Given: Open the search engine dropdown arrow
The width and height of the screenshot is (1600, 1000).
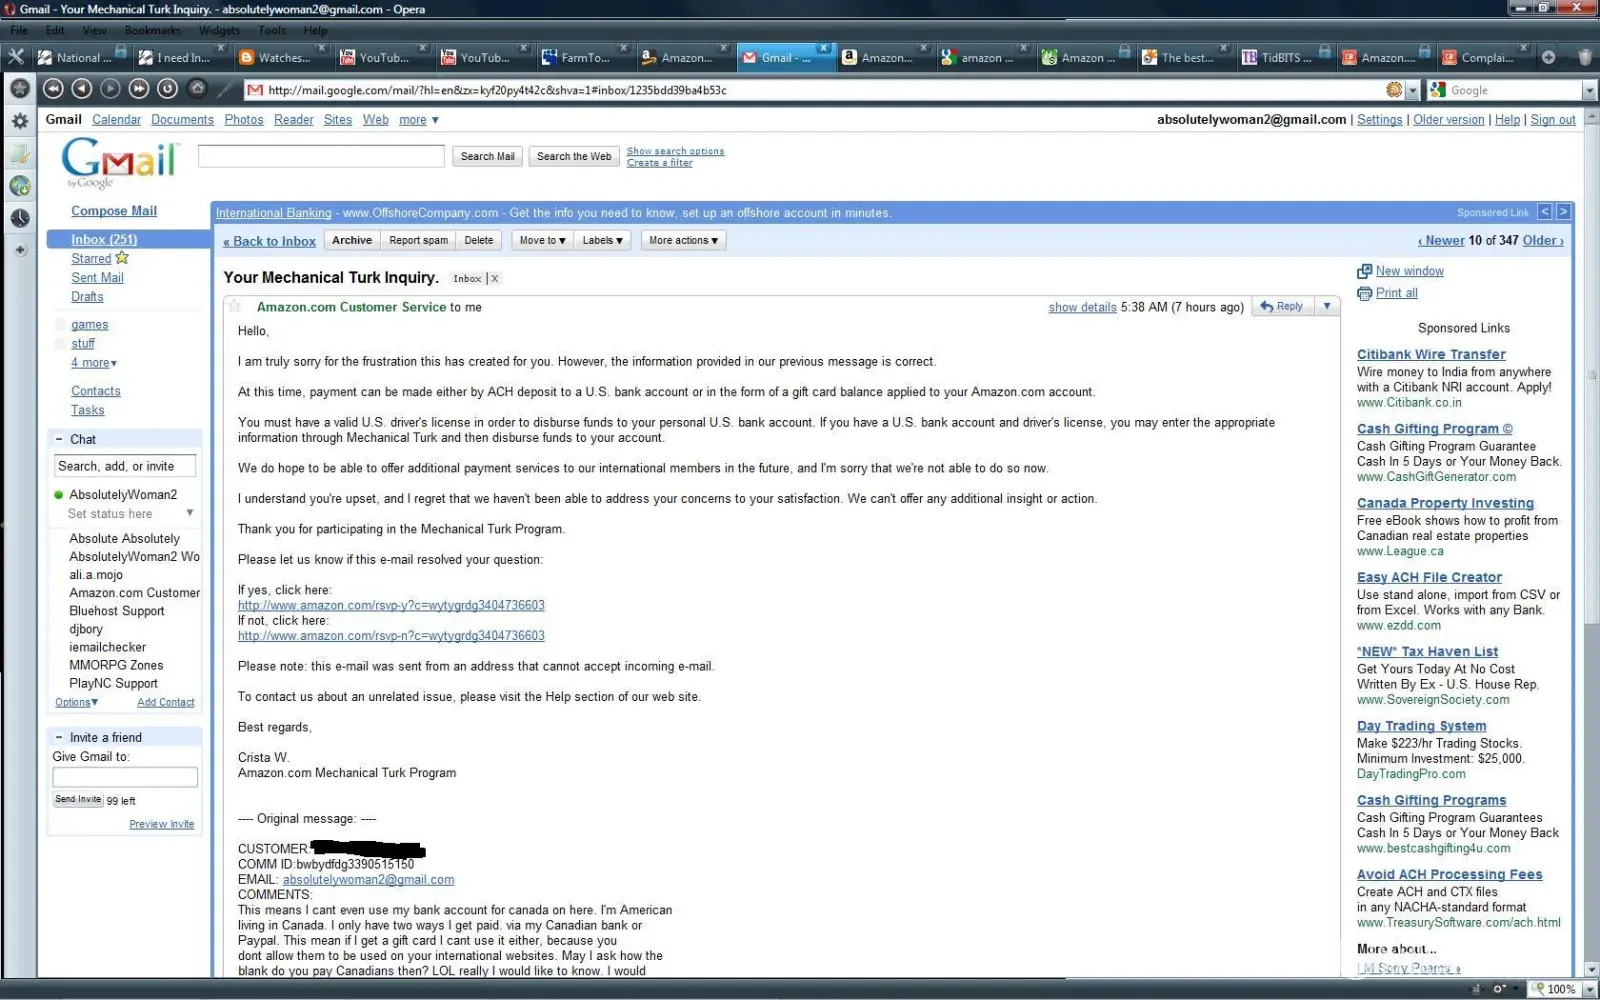Looking at the screenshot, I should 1589,91.
